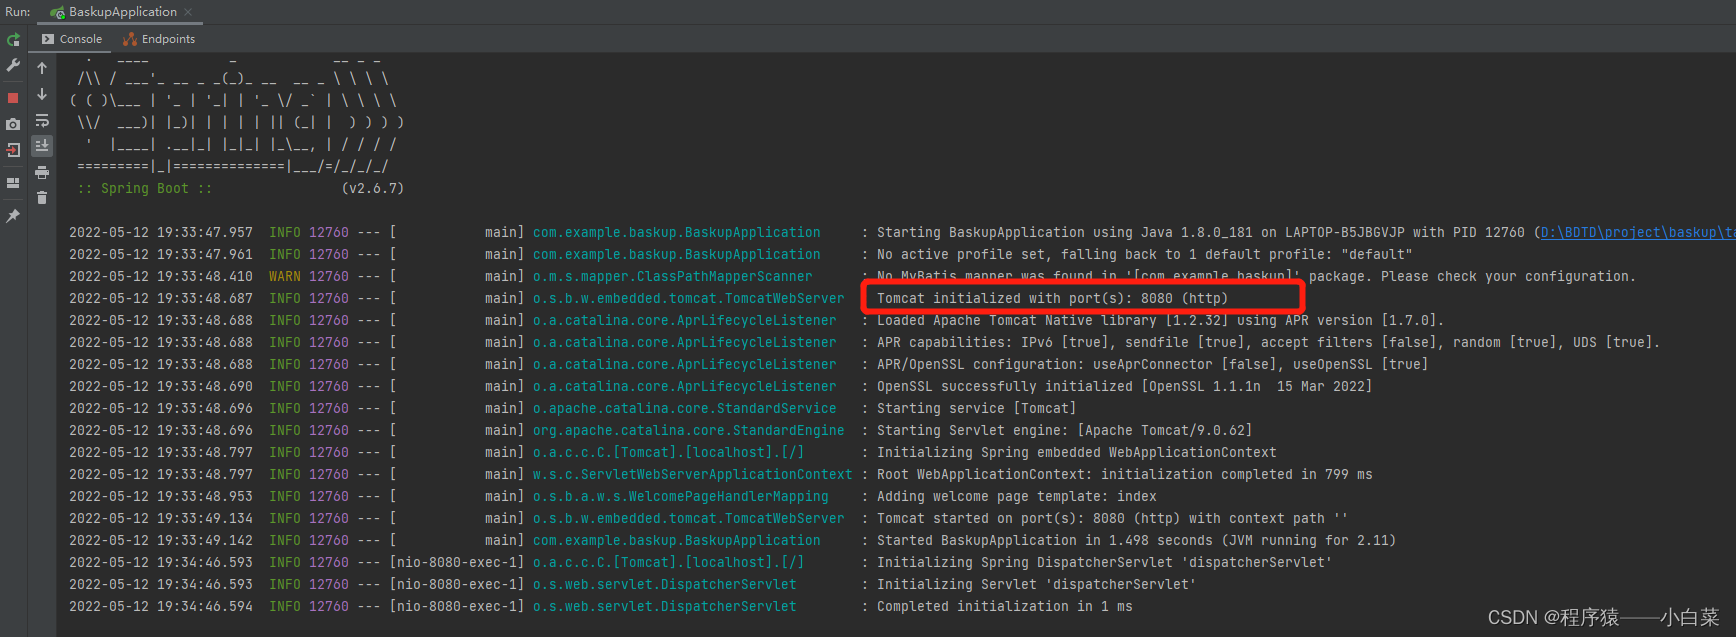Screen dimensions: 1736x637
Task: Click 'APR capabilities: IPv6 [true]' log message
Action: click(x=1268, y=342)
